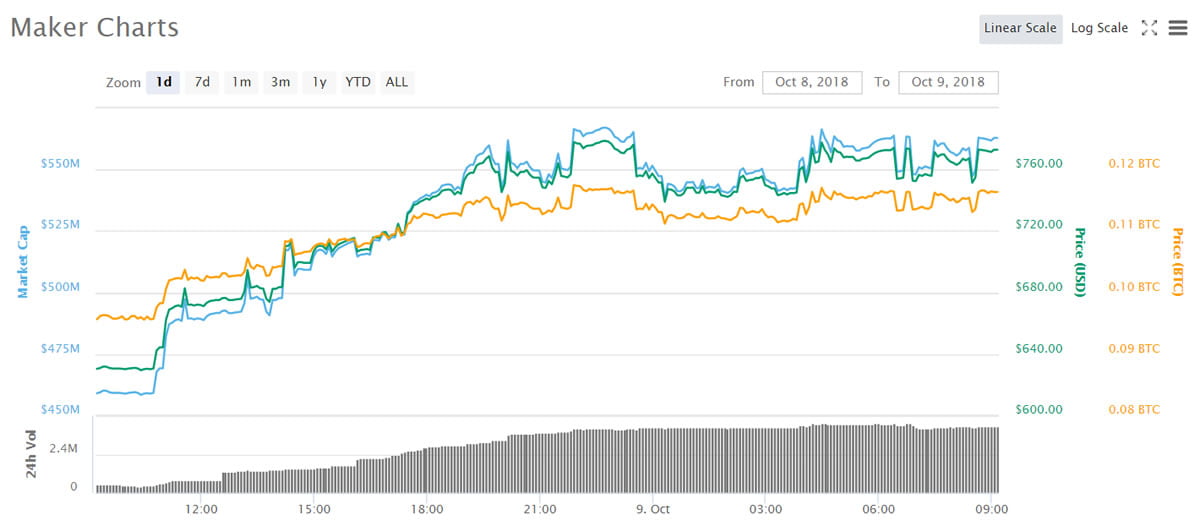Select 1m zoom range

[241, 82]
